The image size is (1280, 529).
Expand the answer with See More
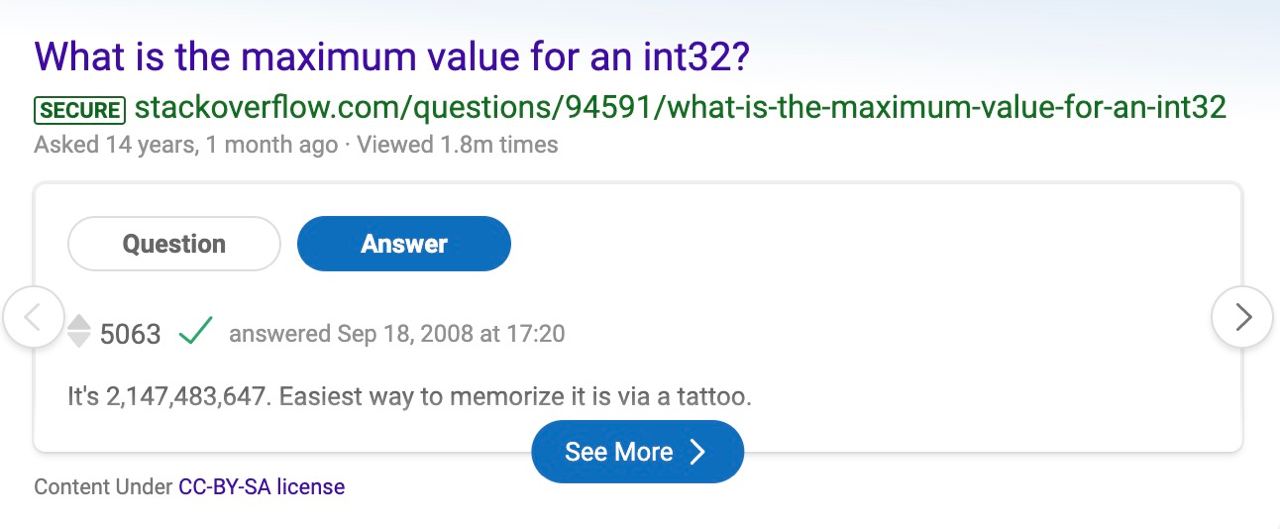click(620, 452)
